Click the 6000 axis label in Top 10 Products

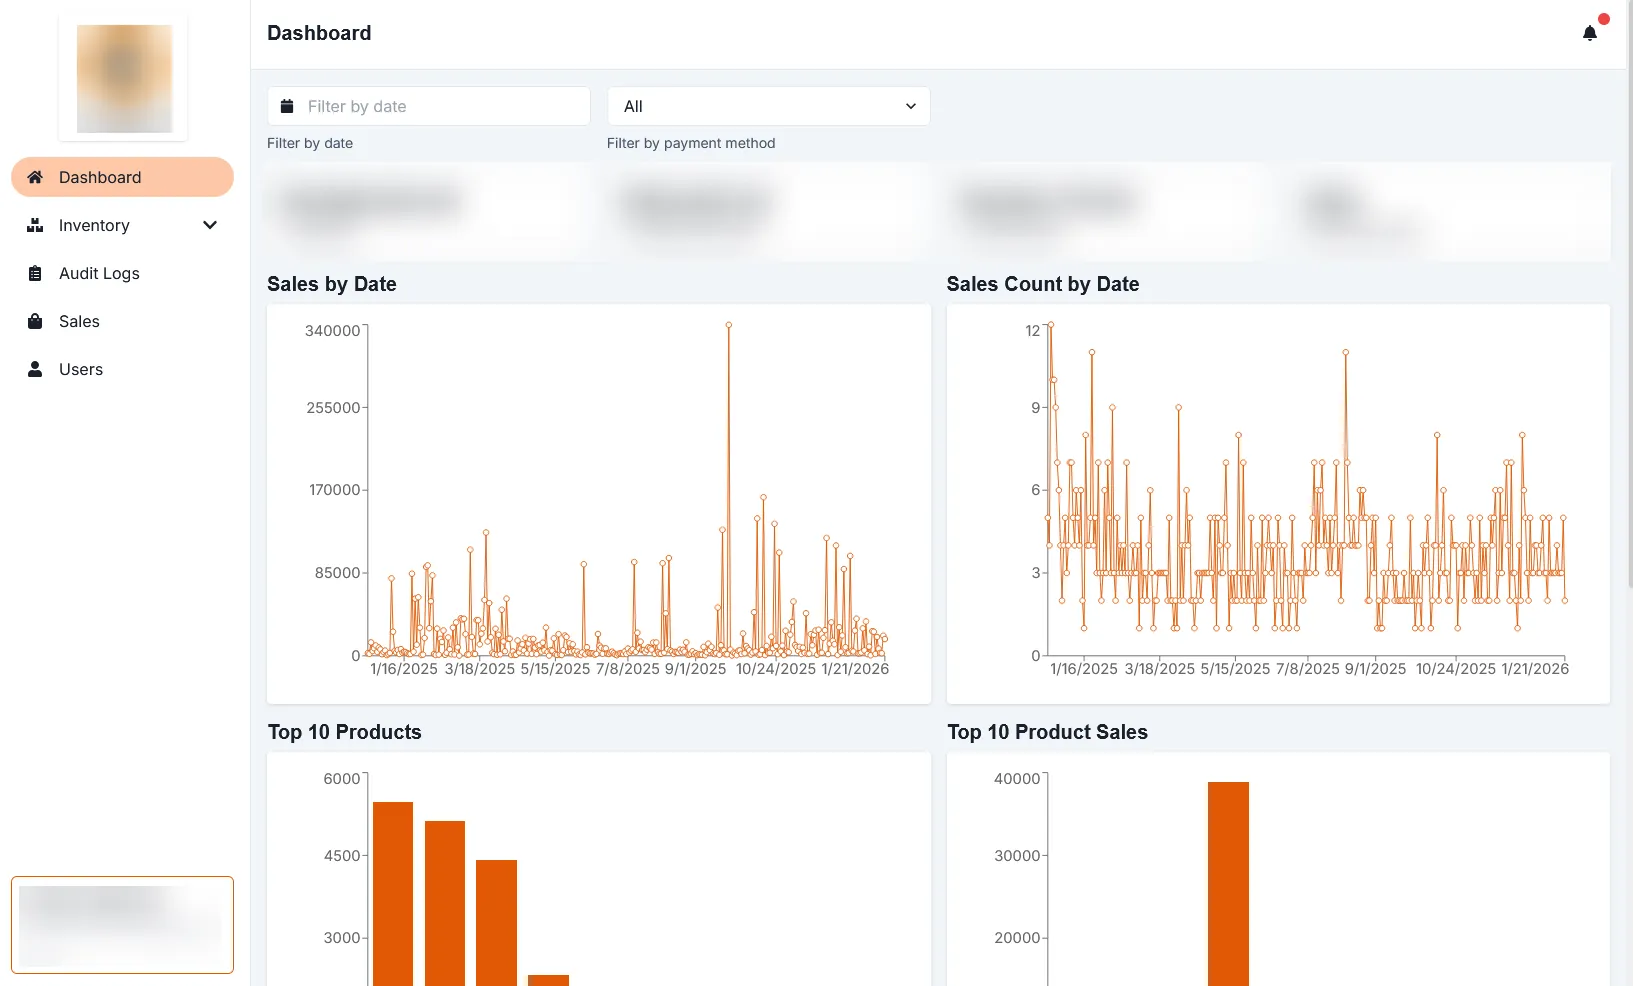coord(342,779)
